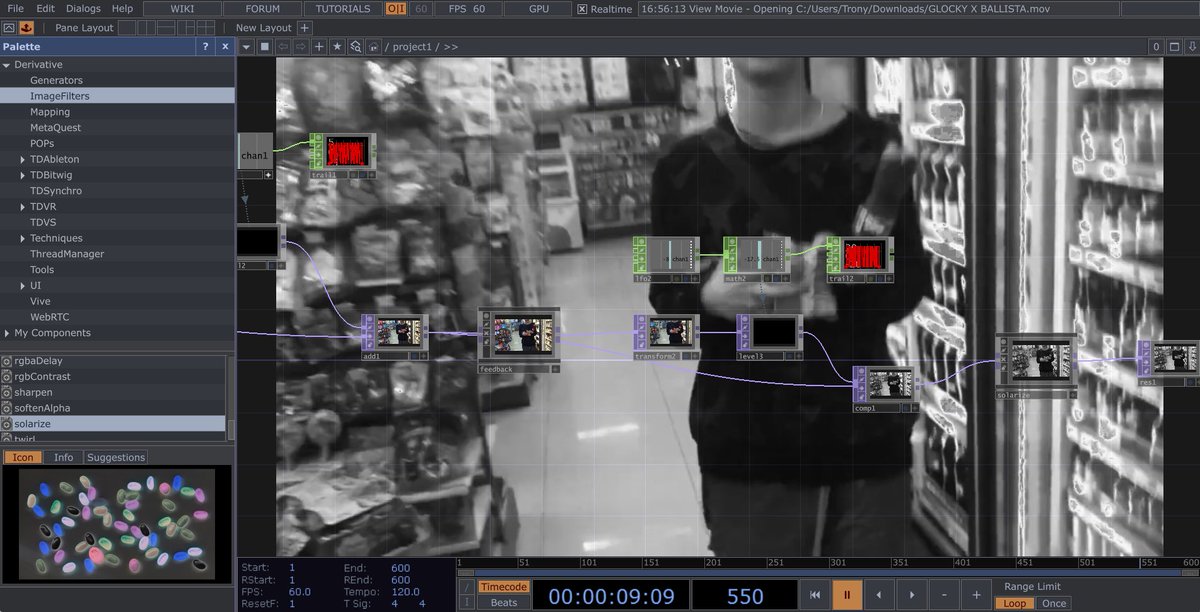Step one frame forward in timeline
1200x612 pixels.
pyautogui.click(x=911, y=595)
